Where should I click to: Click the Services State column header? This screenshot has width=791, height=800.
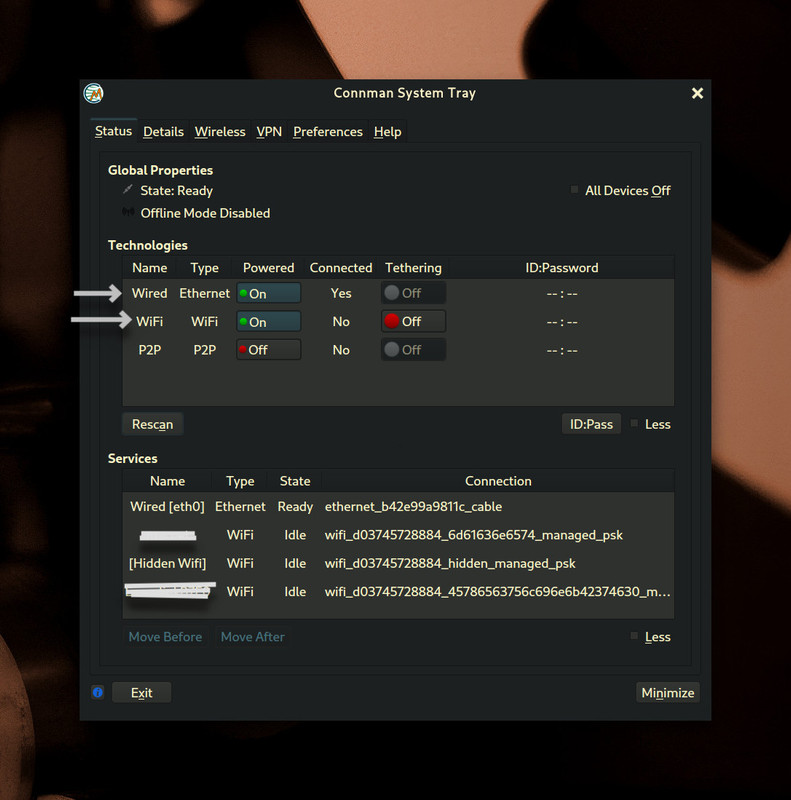tap(295, 481)
